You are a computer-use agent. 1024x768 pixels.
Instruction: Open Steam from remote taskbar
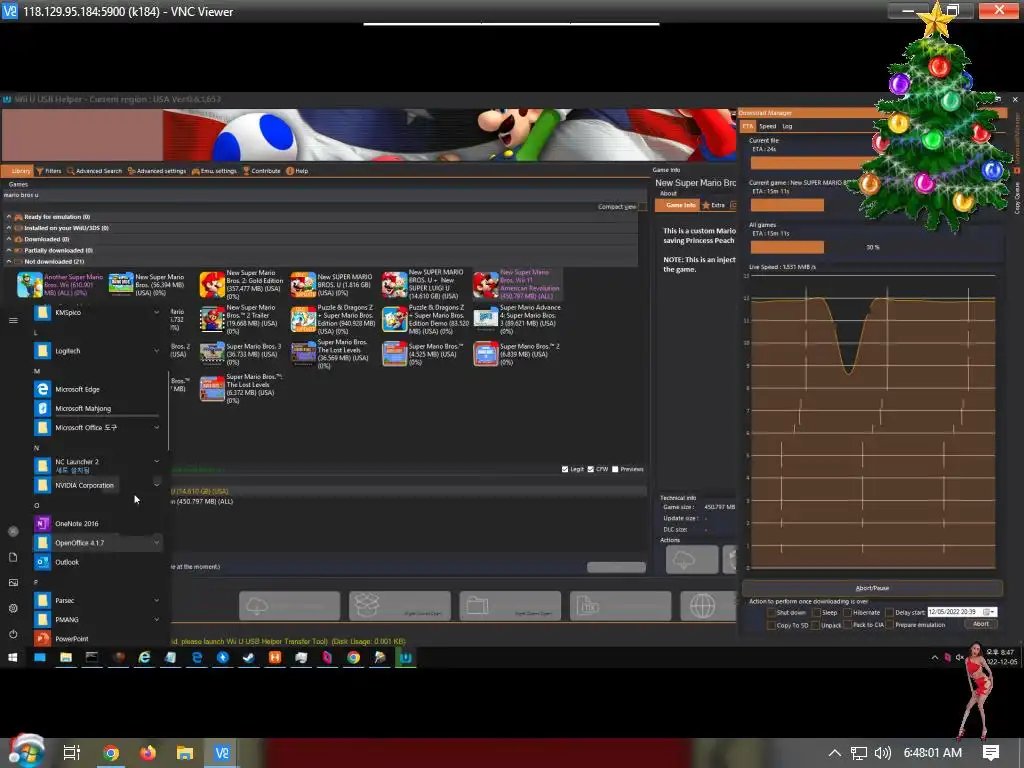(x=249, y=658)
